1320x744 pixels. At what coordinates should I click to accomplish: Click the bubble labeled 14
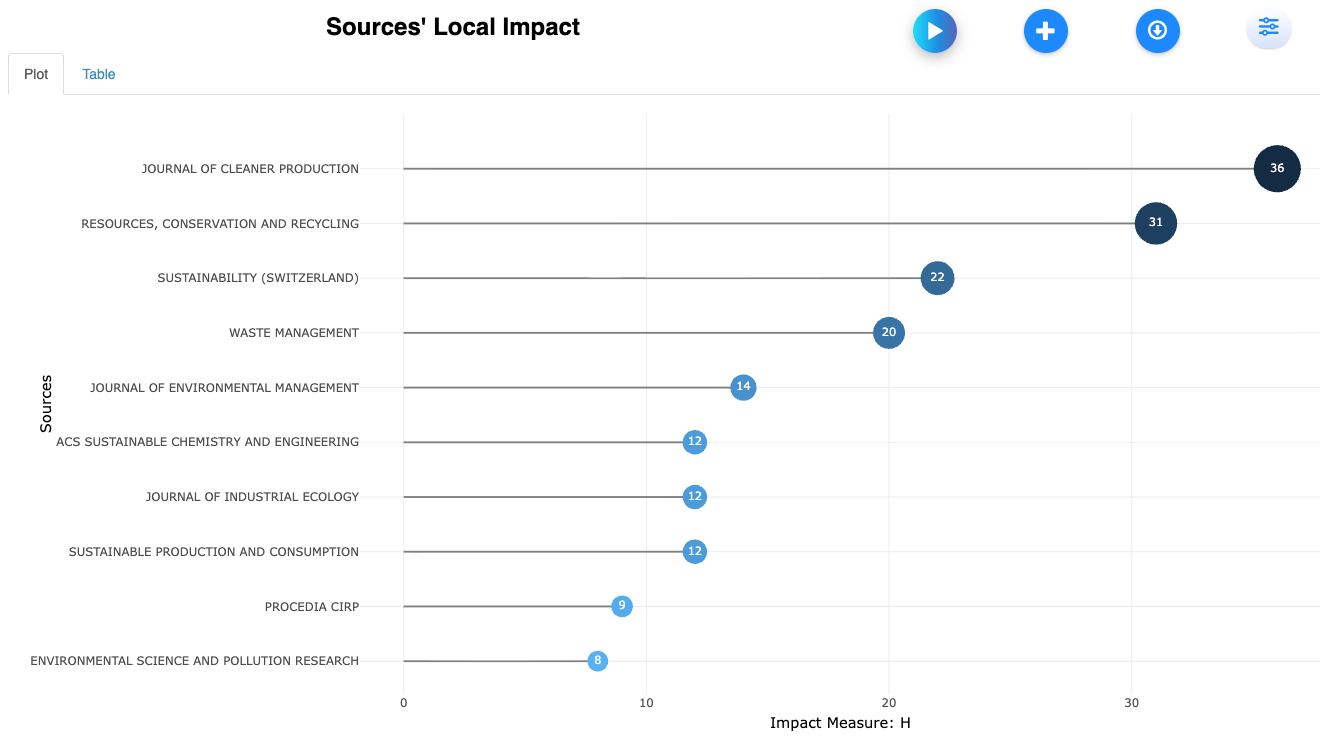pos(743,387)
